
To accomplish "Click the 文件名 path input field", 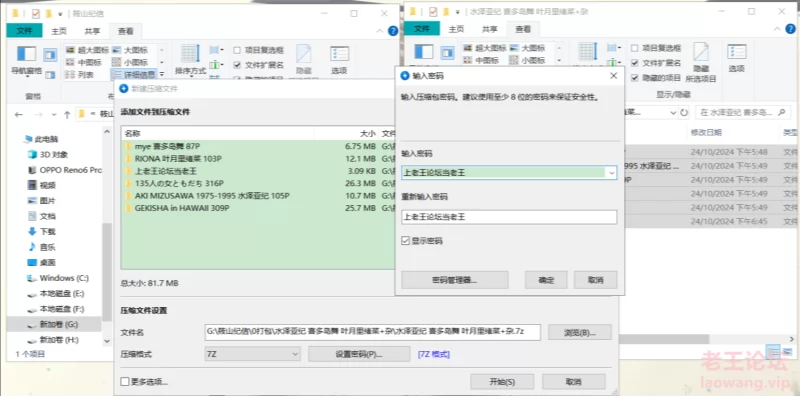I will point(372,332).
